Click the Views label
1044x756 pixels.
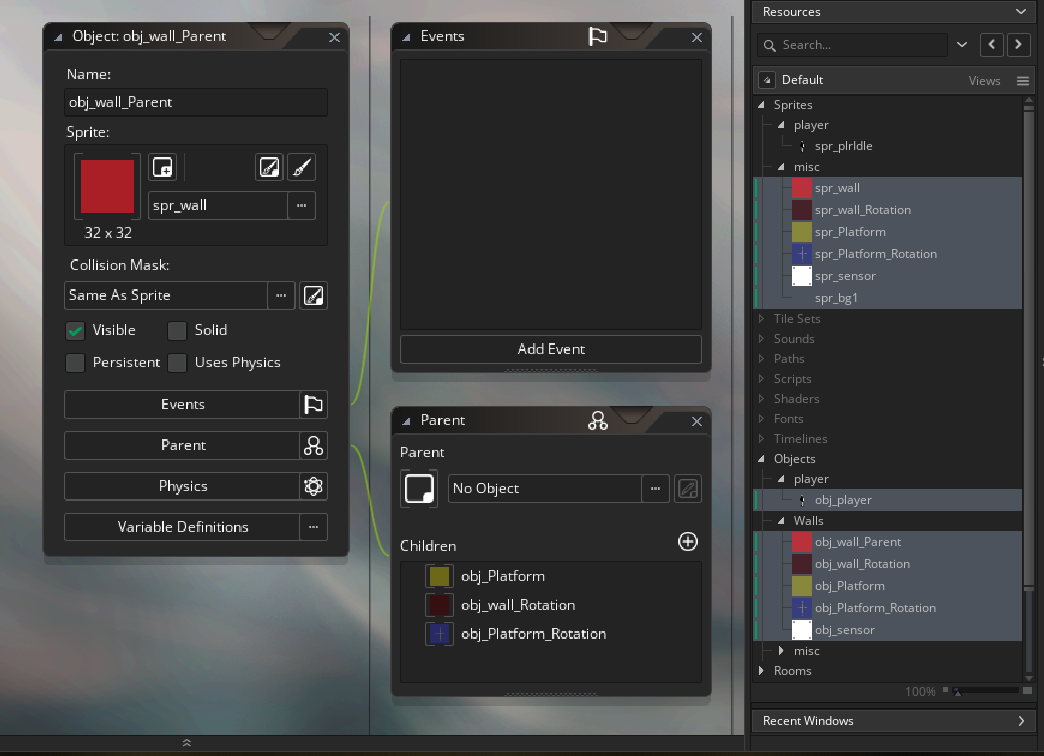[984, 81]
